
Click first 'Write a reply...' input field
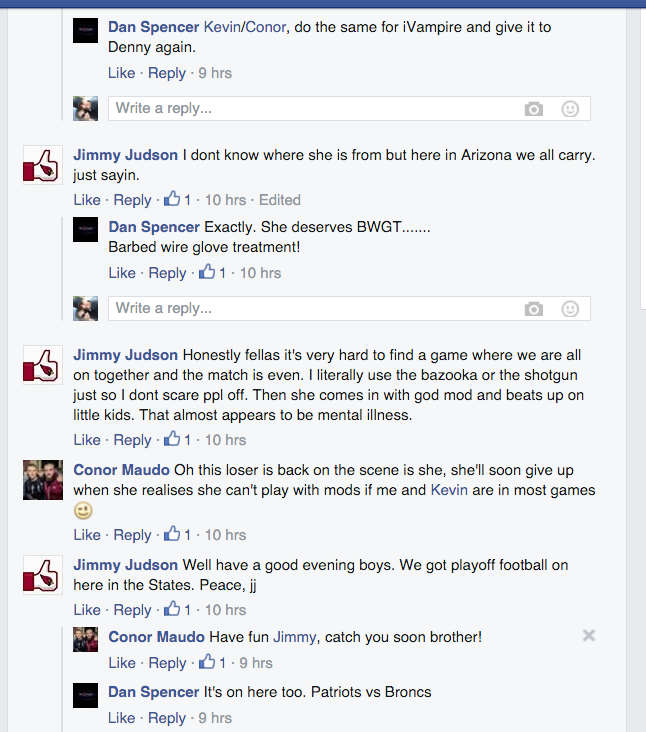click(349, 109)
